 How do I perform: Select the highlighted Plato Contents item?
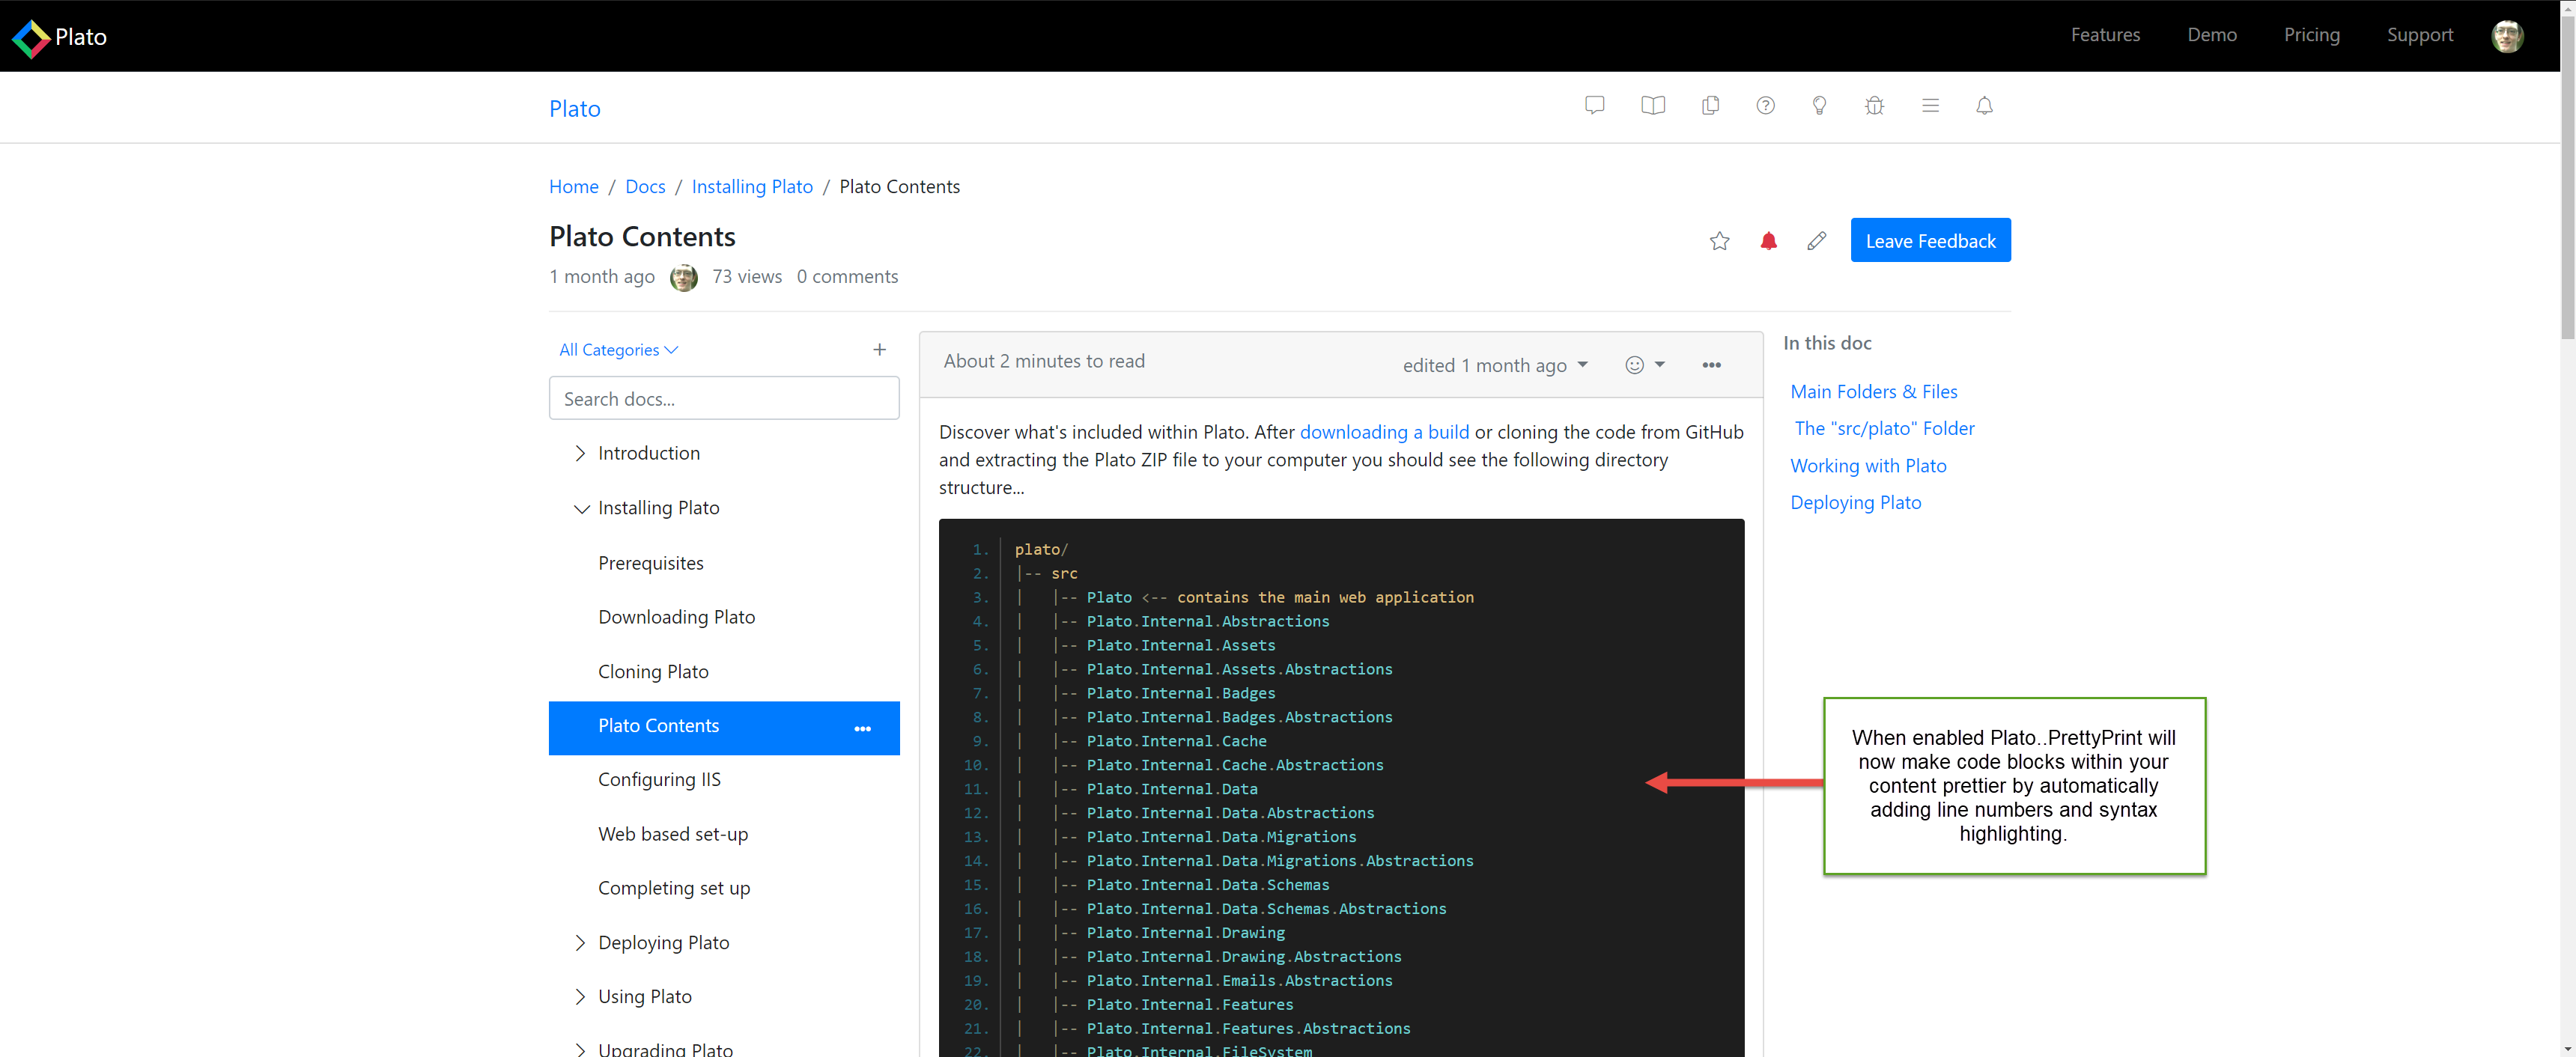coord(724,727)
